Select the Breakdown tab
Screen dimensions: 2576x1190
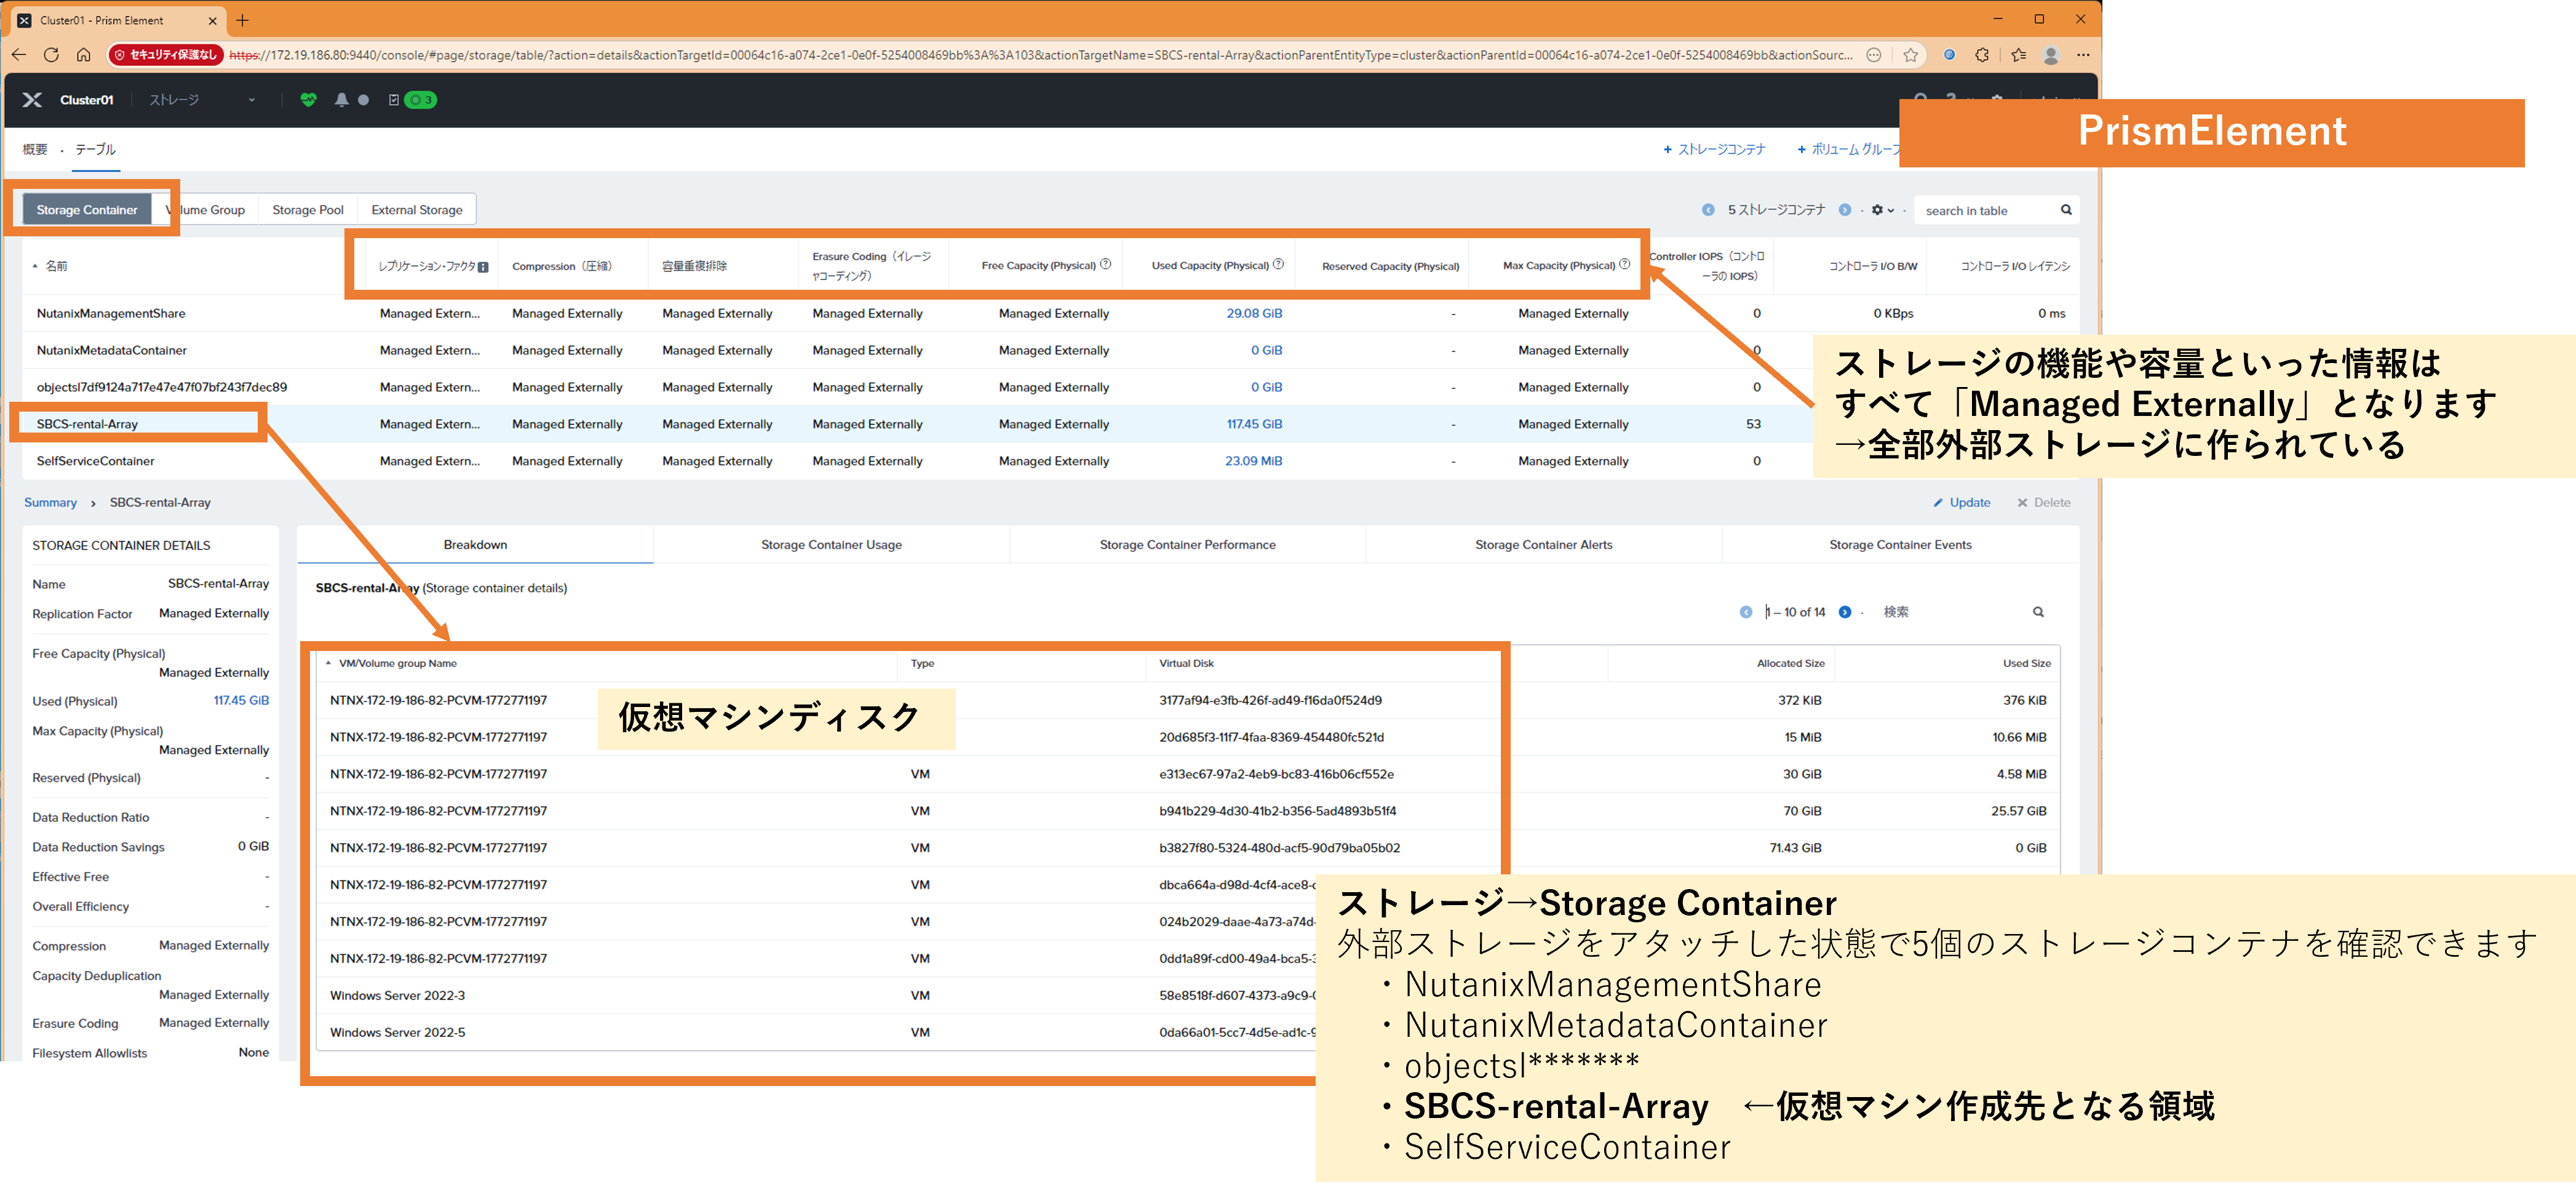(475, 545)
